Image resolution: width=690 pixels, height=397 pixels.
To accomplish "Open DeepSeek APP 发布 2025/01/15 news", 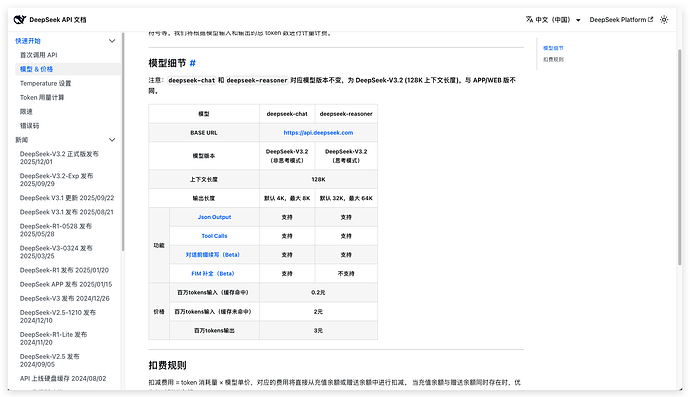I will tap(66, 284).
